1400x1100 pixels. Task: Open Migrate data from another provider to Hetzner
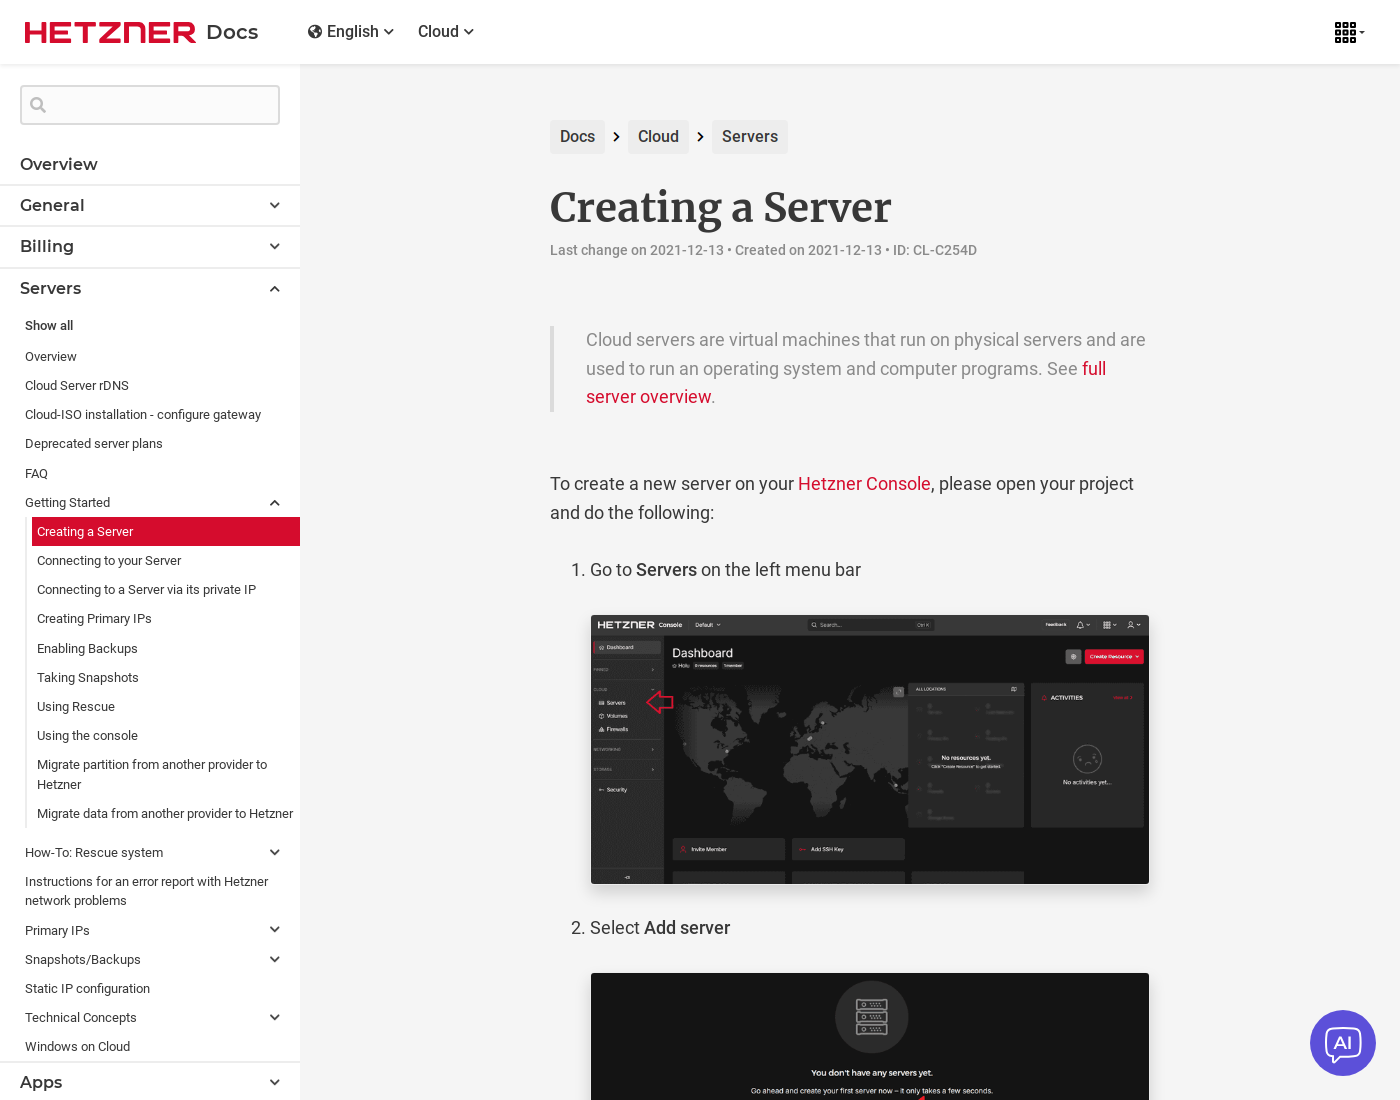coord(165,814)
